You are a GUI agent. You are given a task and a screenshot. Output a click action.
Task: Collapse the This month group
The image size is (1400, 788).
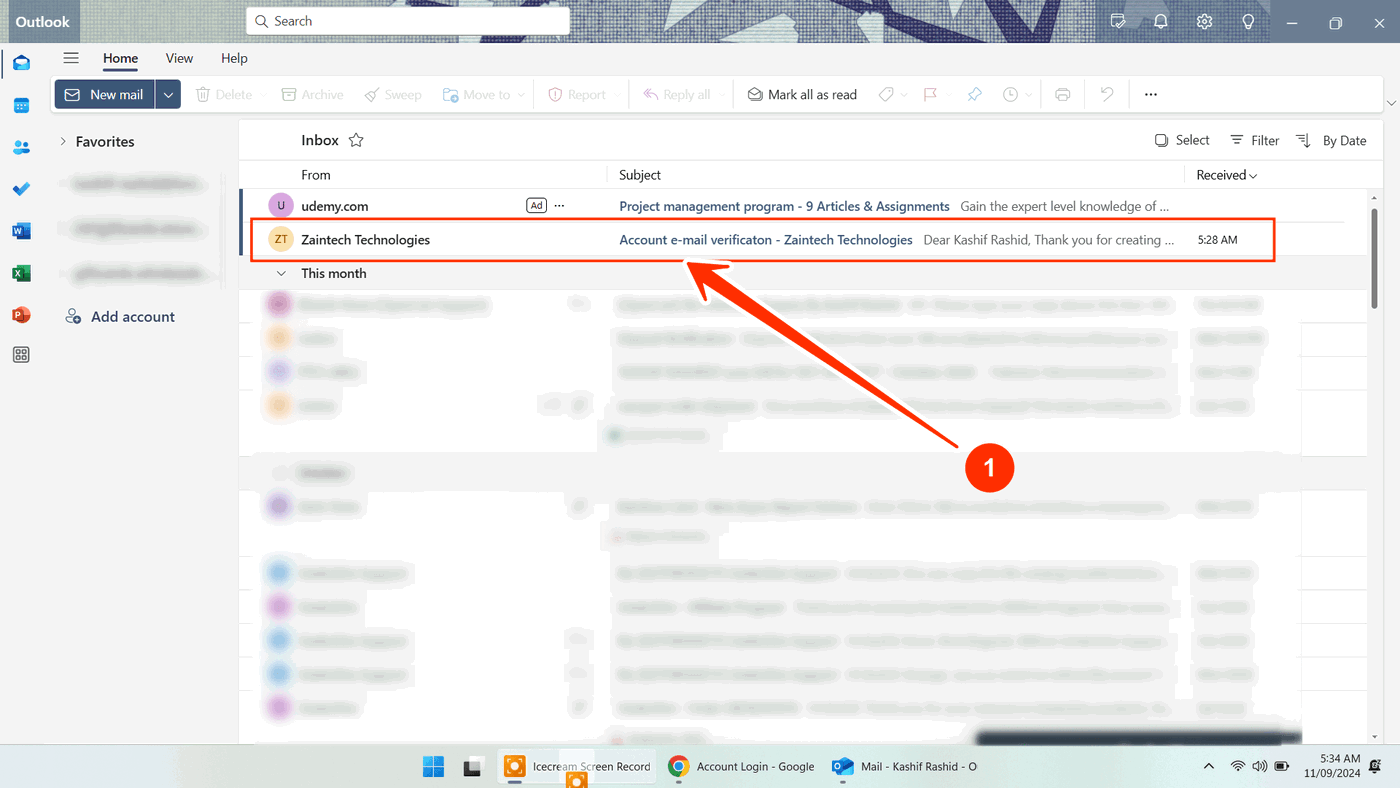click(281, 273)
